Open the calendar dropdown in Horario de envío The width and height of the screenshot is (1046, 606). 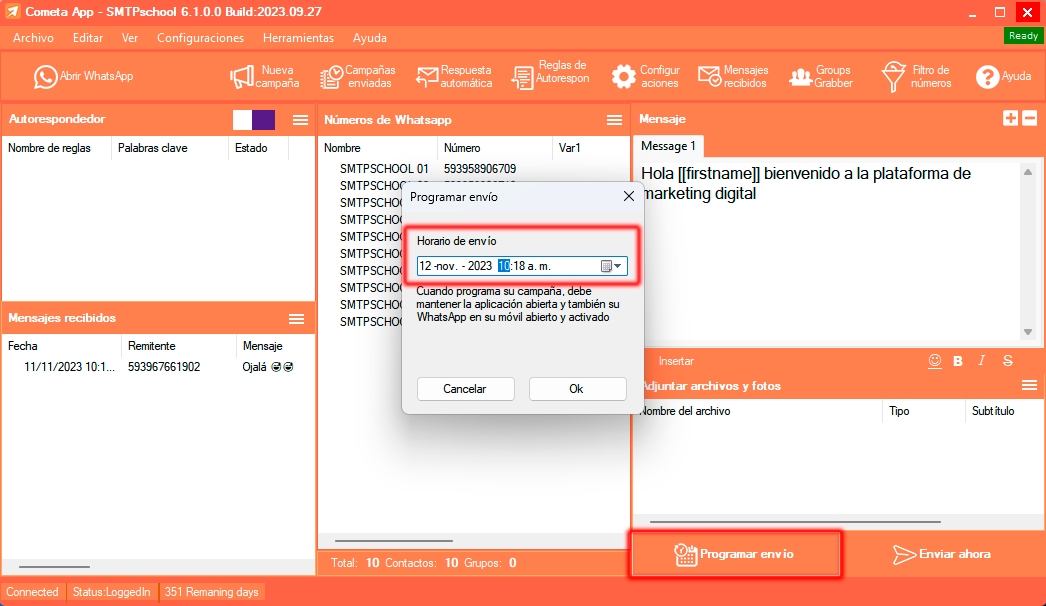tap(611, 266)
